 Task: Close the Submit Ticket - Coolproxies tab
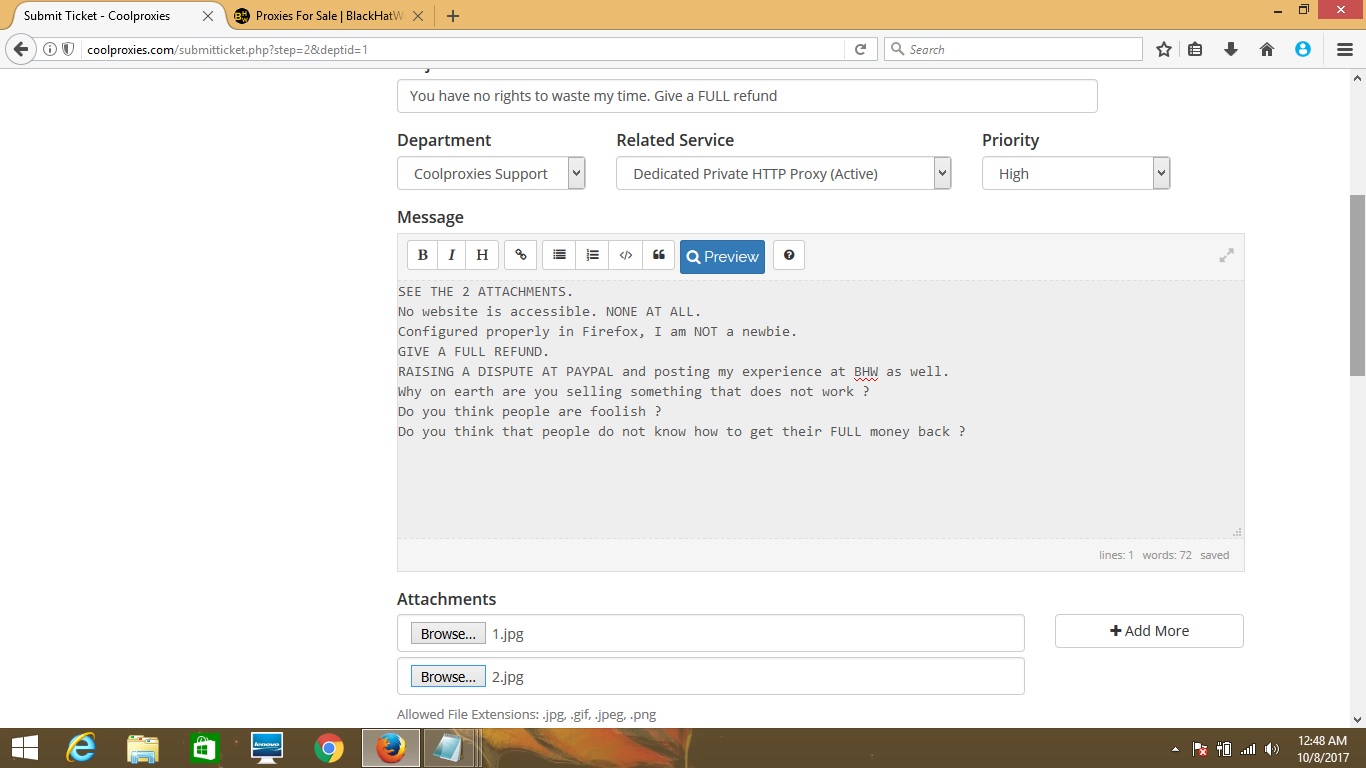pyautogui.click(x=208, y=16)
